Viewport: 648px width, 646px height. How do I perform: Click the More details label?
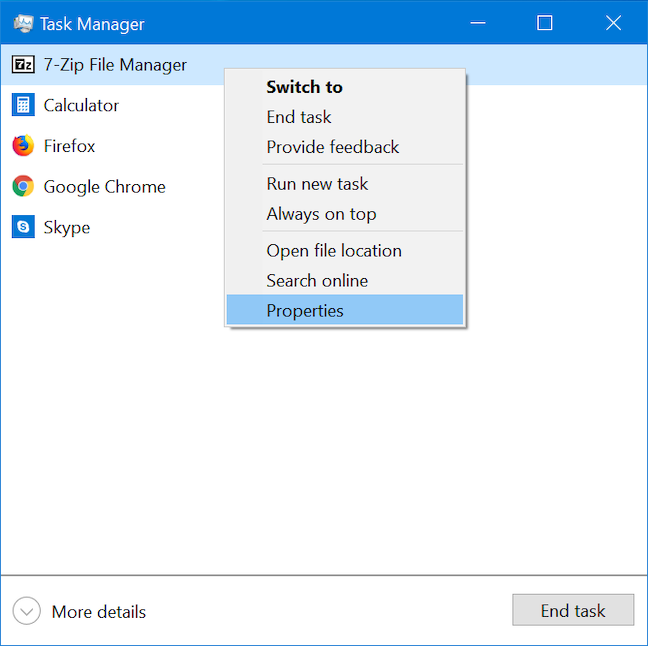pyautogui.click(x=99, y=612)
